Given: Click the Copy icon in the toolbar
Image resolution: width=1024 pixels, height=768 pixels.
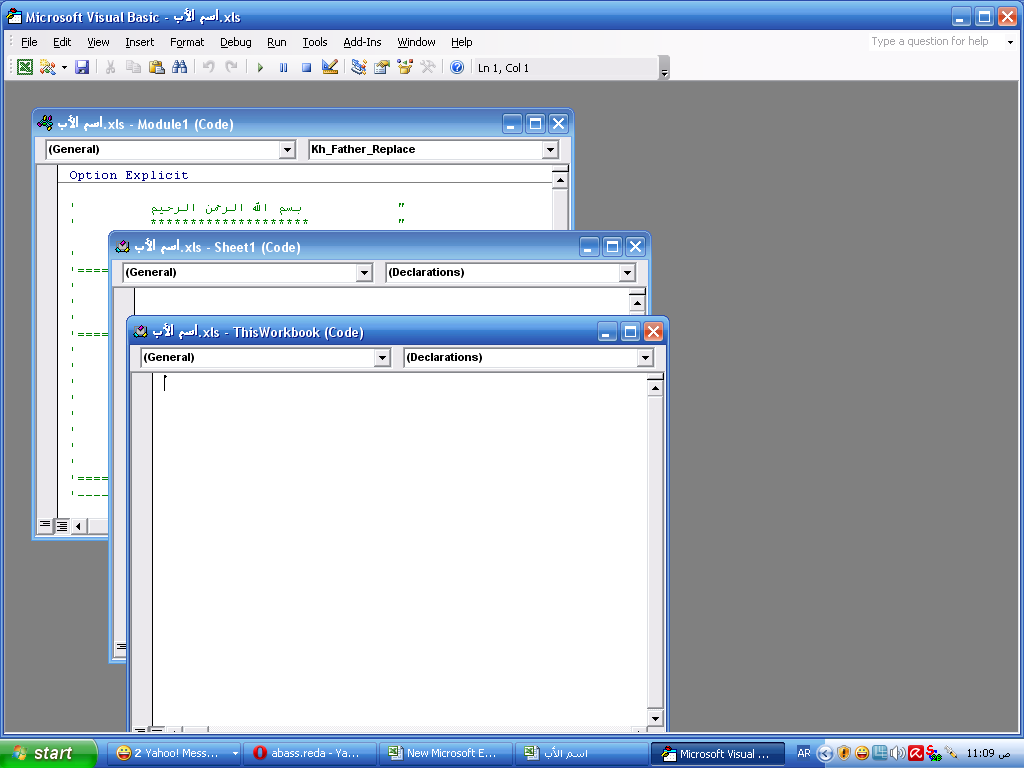Looking at the screenshot, I should point(133,67).
